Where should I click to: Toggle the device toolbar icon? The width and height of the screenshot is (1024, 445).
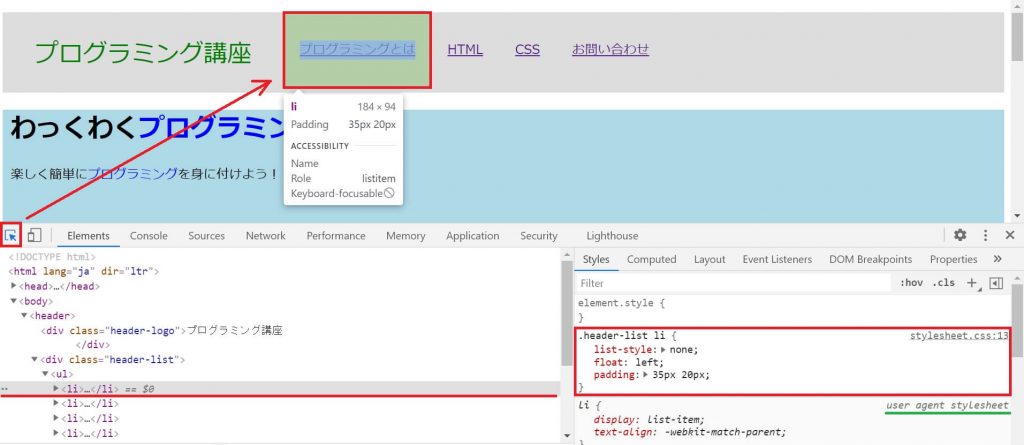coord(33,235)
